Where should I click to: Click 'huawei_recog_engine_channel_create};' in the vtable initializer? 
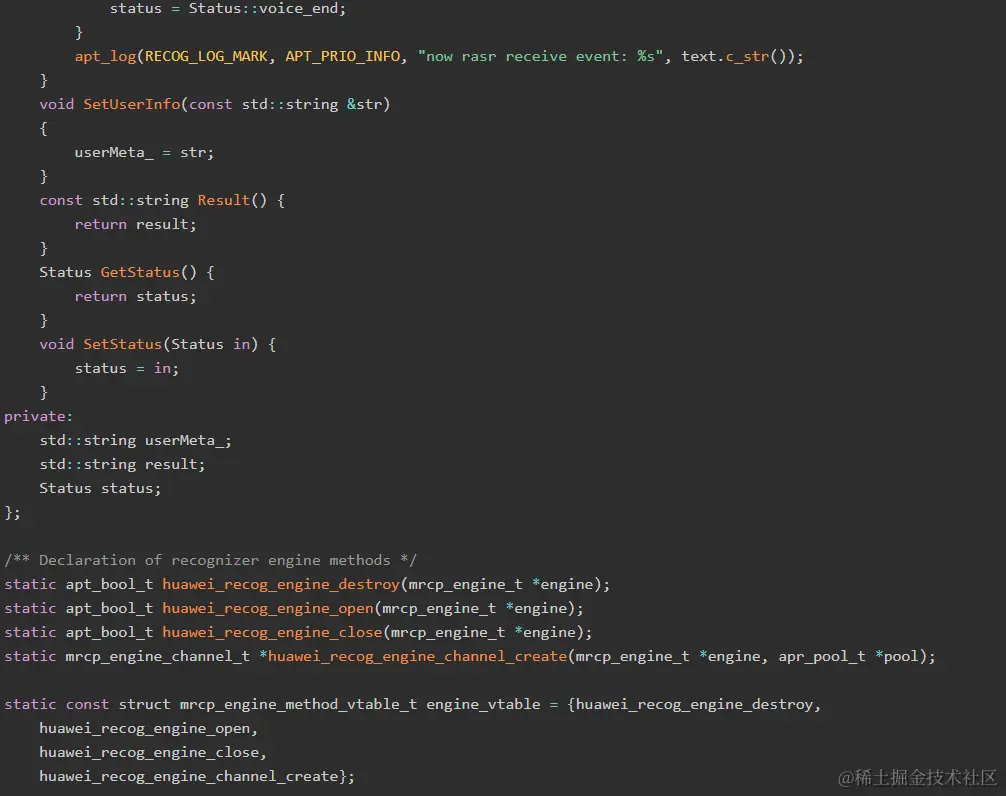pos(196,776)
